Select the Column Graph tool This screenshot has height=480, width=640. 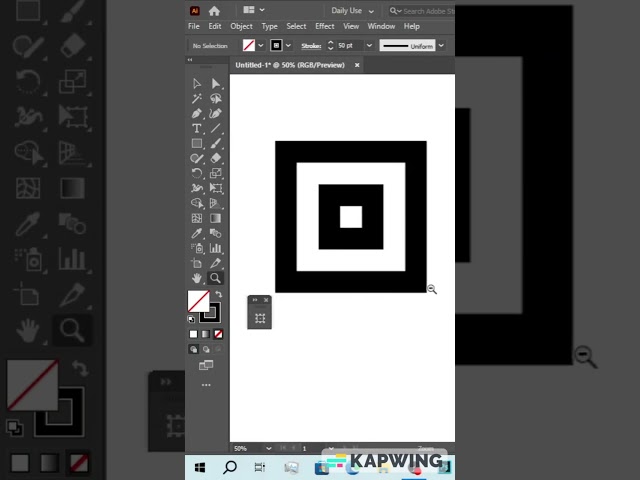[216, 248]
